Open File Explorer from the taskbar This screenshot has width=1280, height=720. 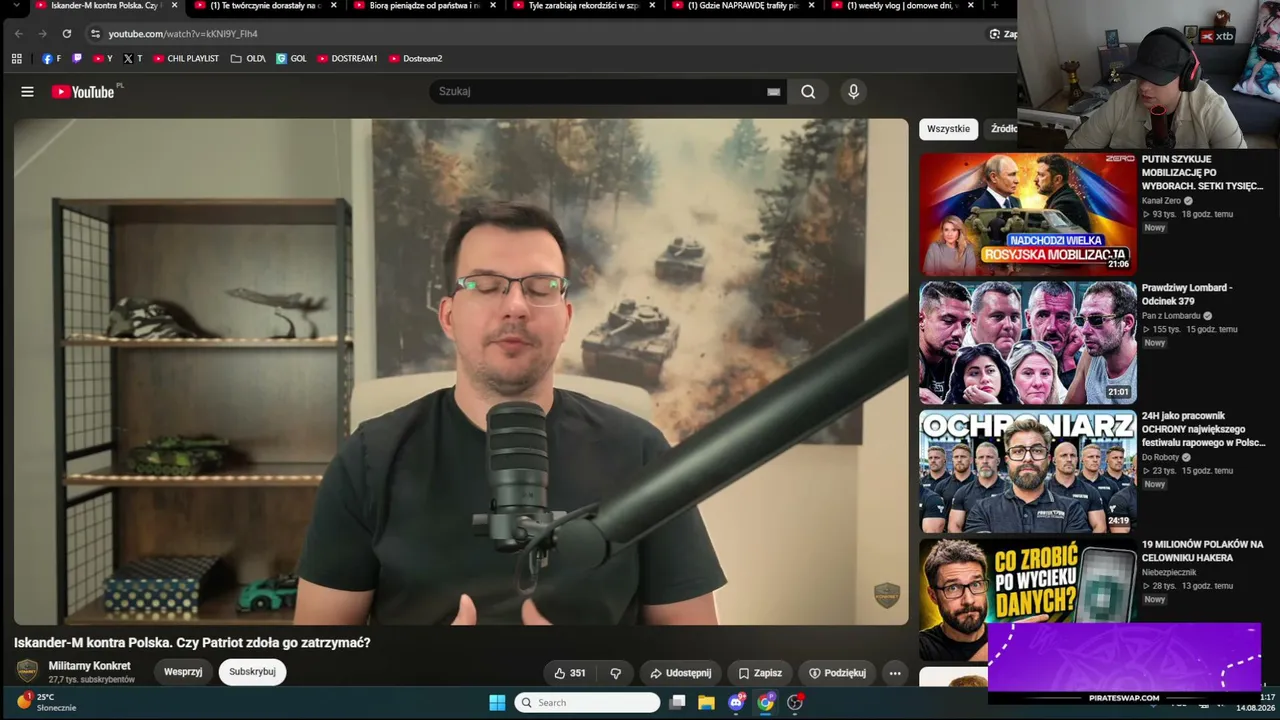[706, 703]
